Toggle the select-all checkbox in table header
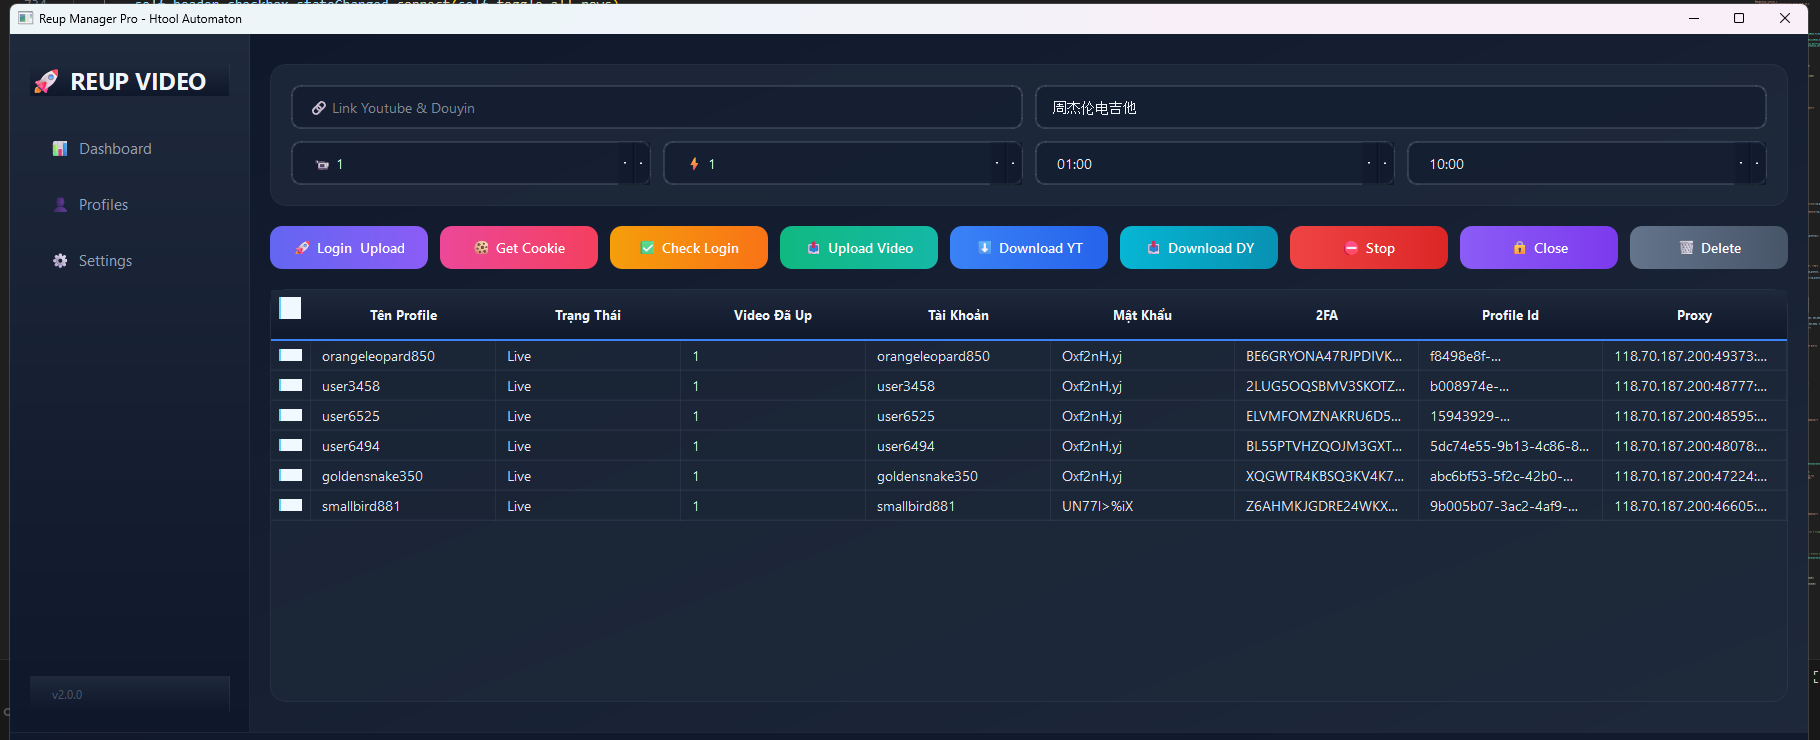This screenshot has width=1820, height=740. coord(290,308)
